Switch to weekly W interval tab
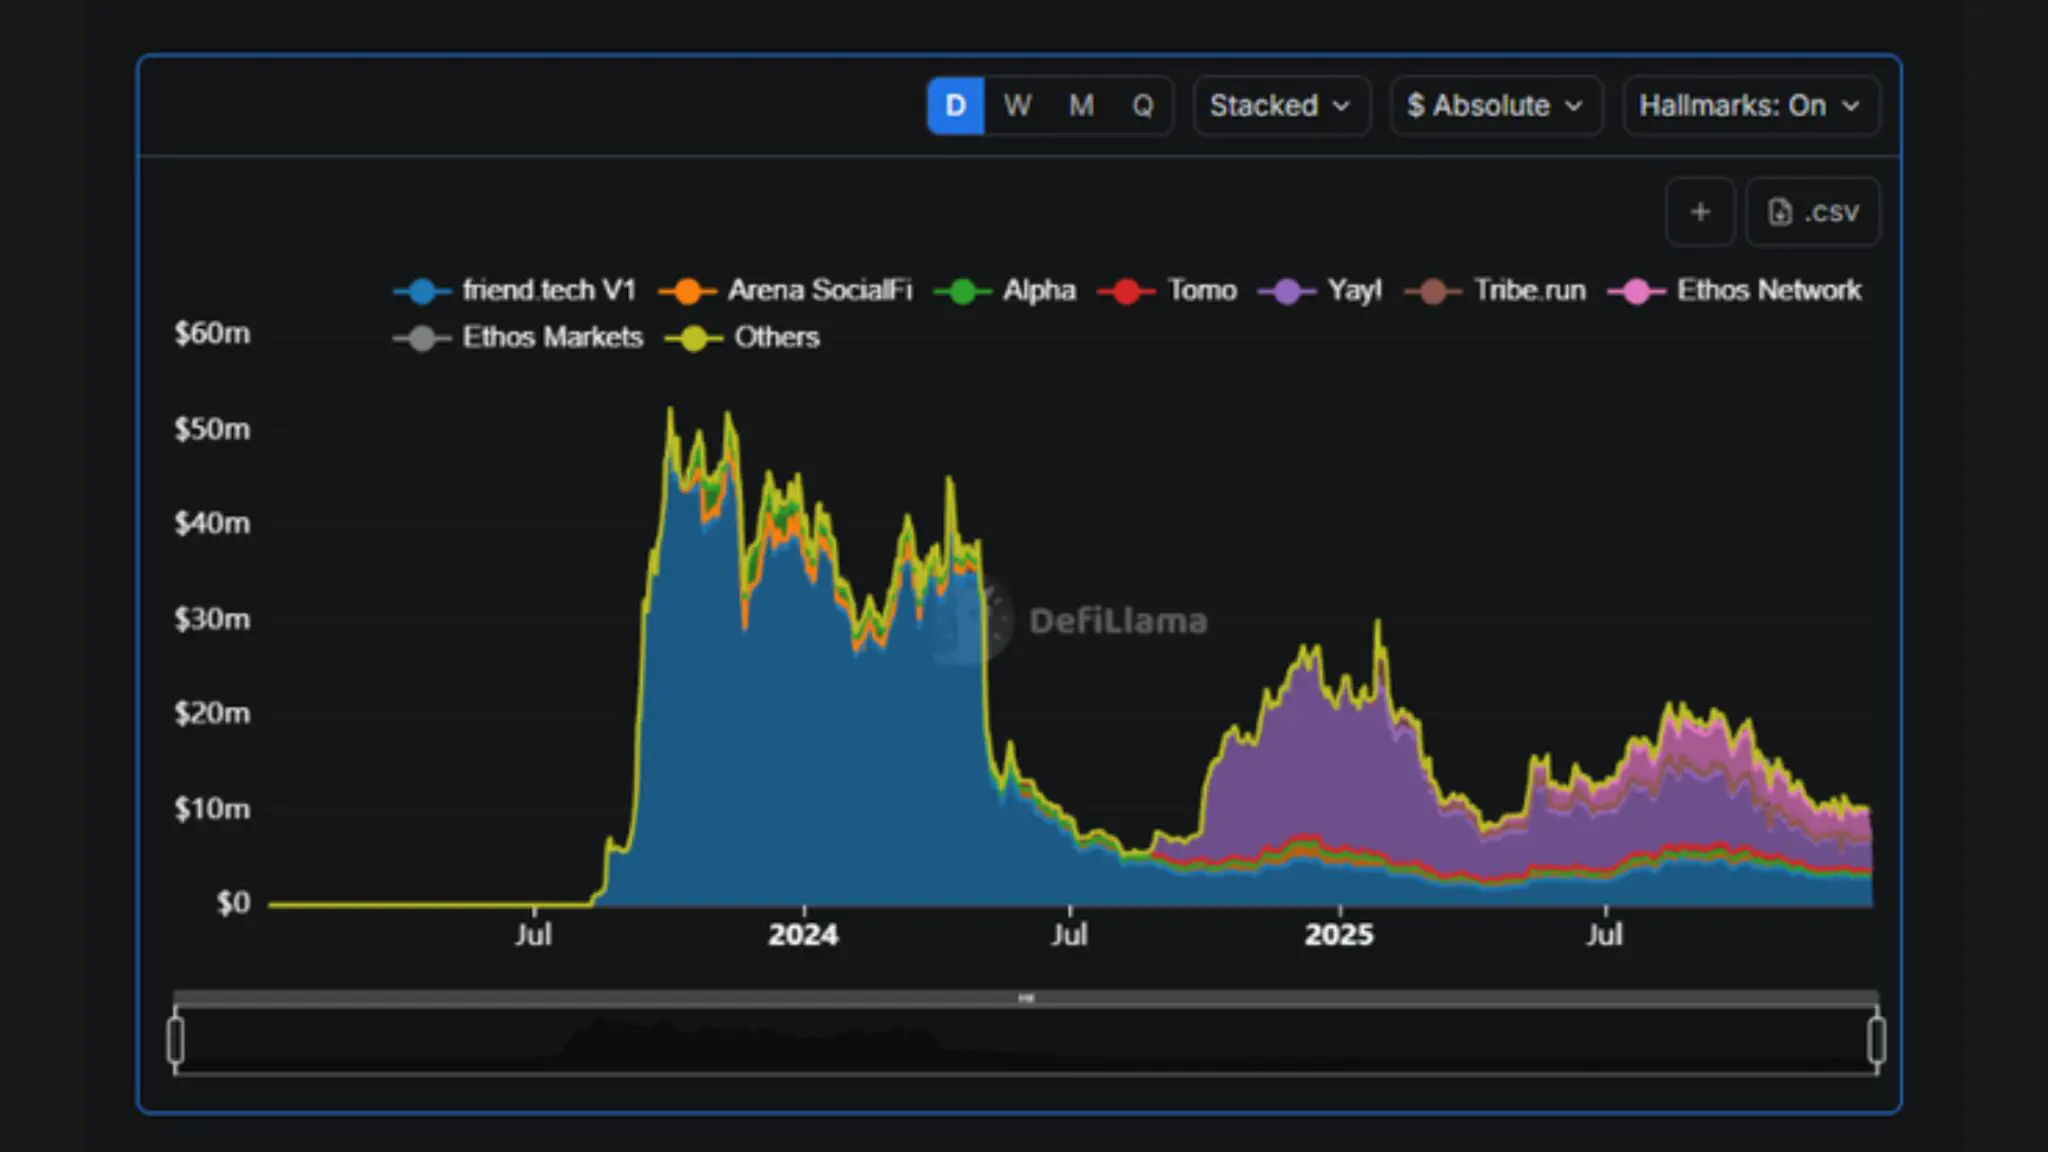Screen dimensions: 2048x1152 pos(1017,105)
